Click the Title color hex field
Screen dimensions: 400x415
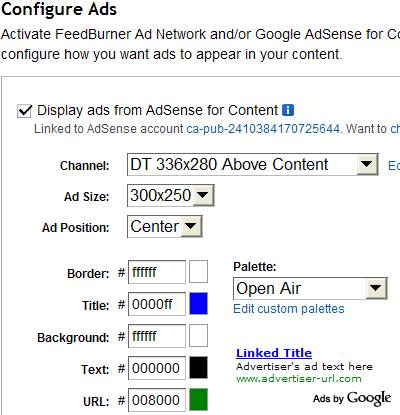(157, 304)
